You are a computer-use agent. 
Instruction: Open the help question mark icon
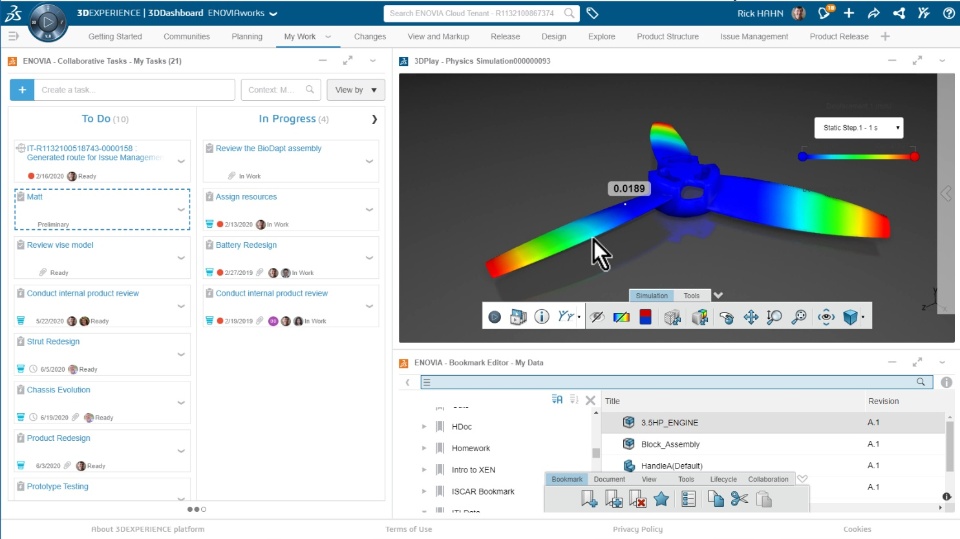[x=948, y=13]
